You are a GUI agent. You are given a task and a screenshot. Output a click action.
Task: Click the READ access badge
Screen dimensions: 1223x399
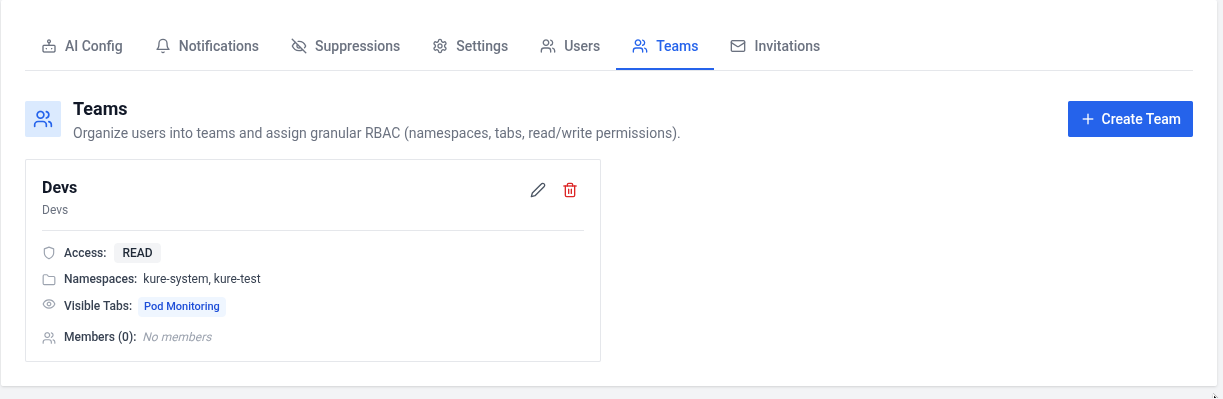point(137,253)
